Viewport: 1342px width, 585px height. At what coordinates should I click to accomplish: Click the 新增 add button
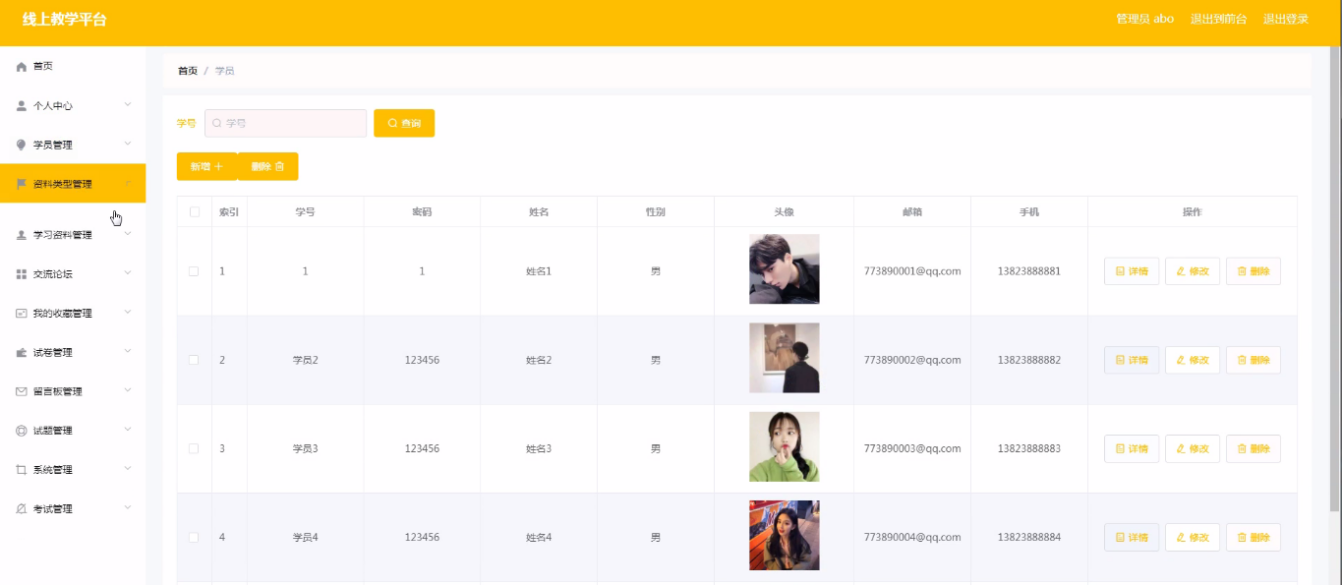click(x=206, y=167)
